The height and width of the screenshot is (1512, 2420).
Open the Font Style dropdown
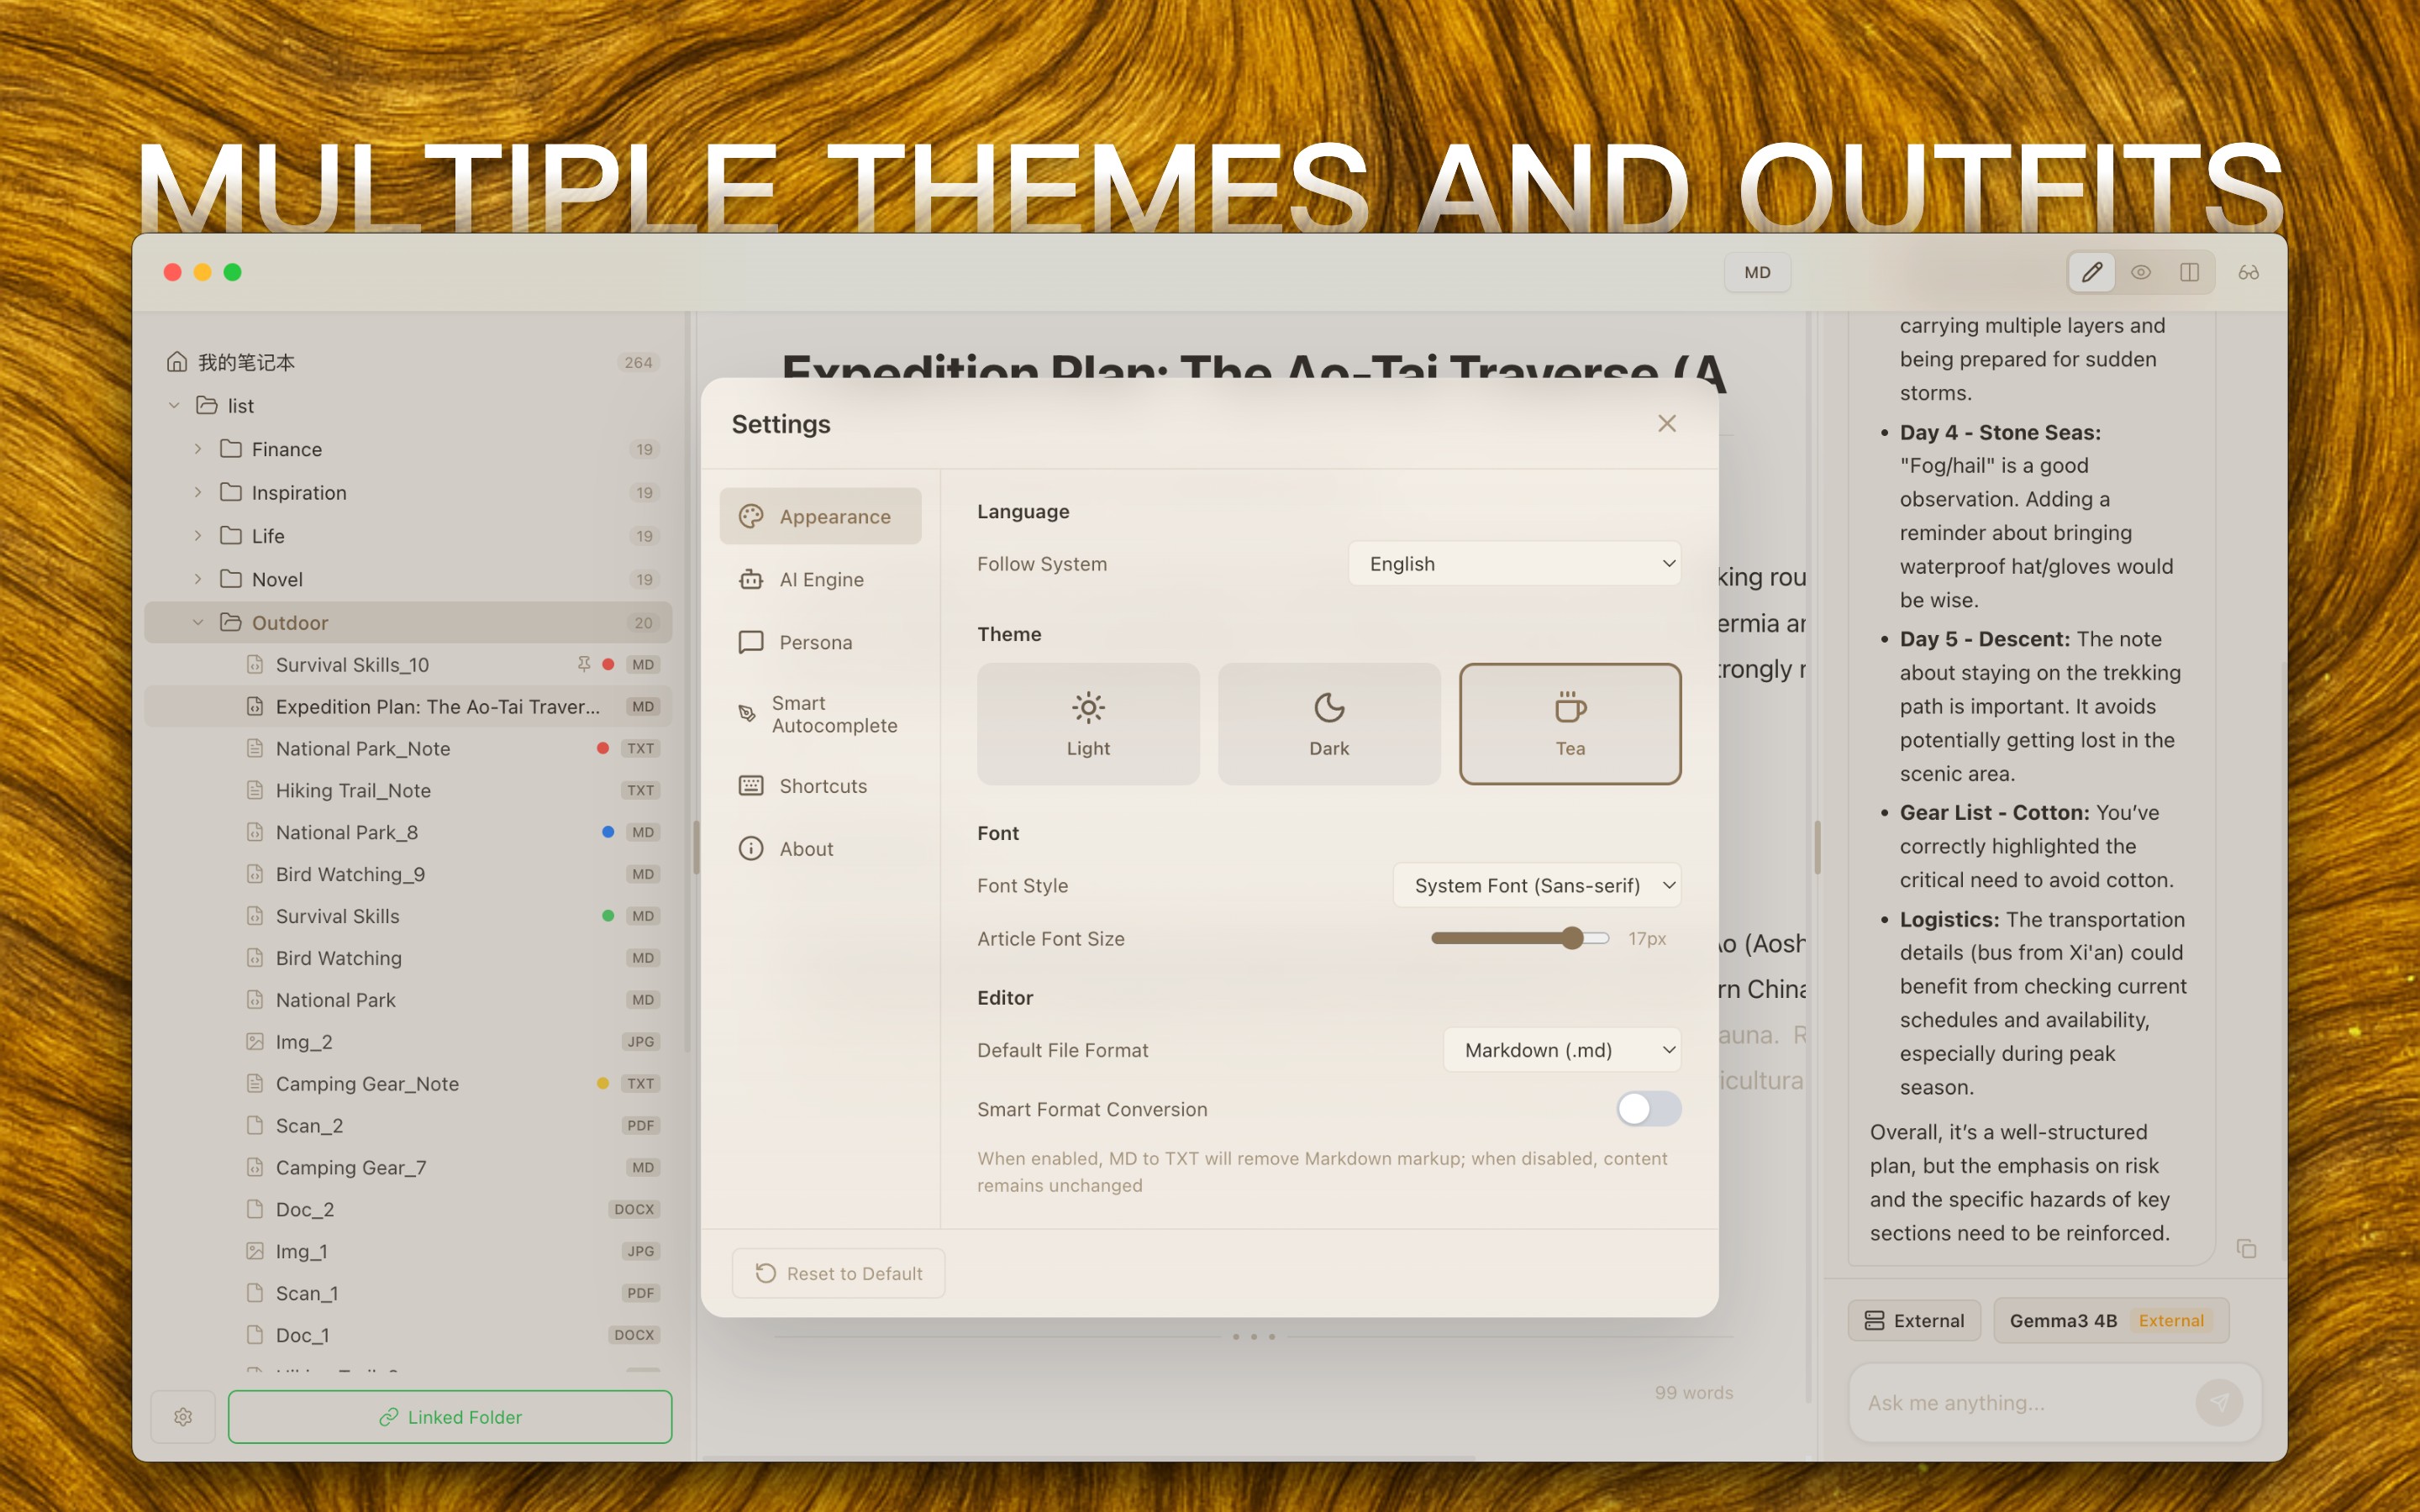coord(1536,884)
